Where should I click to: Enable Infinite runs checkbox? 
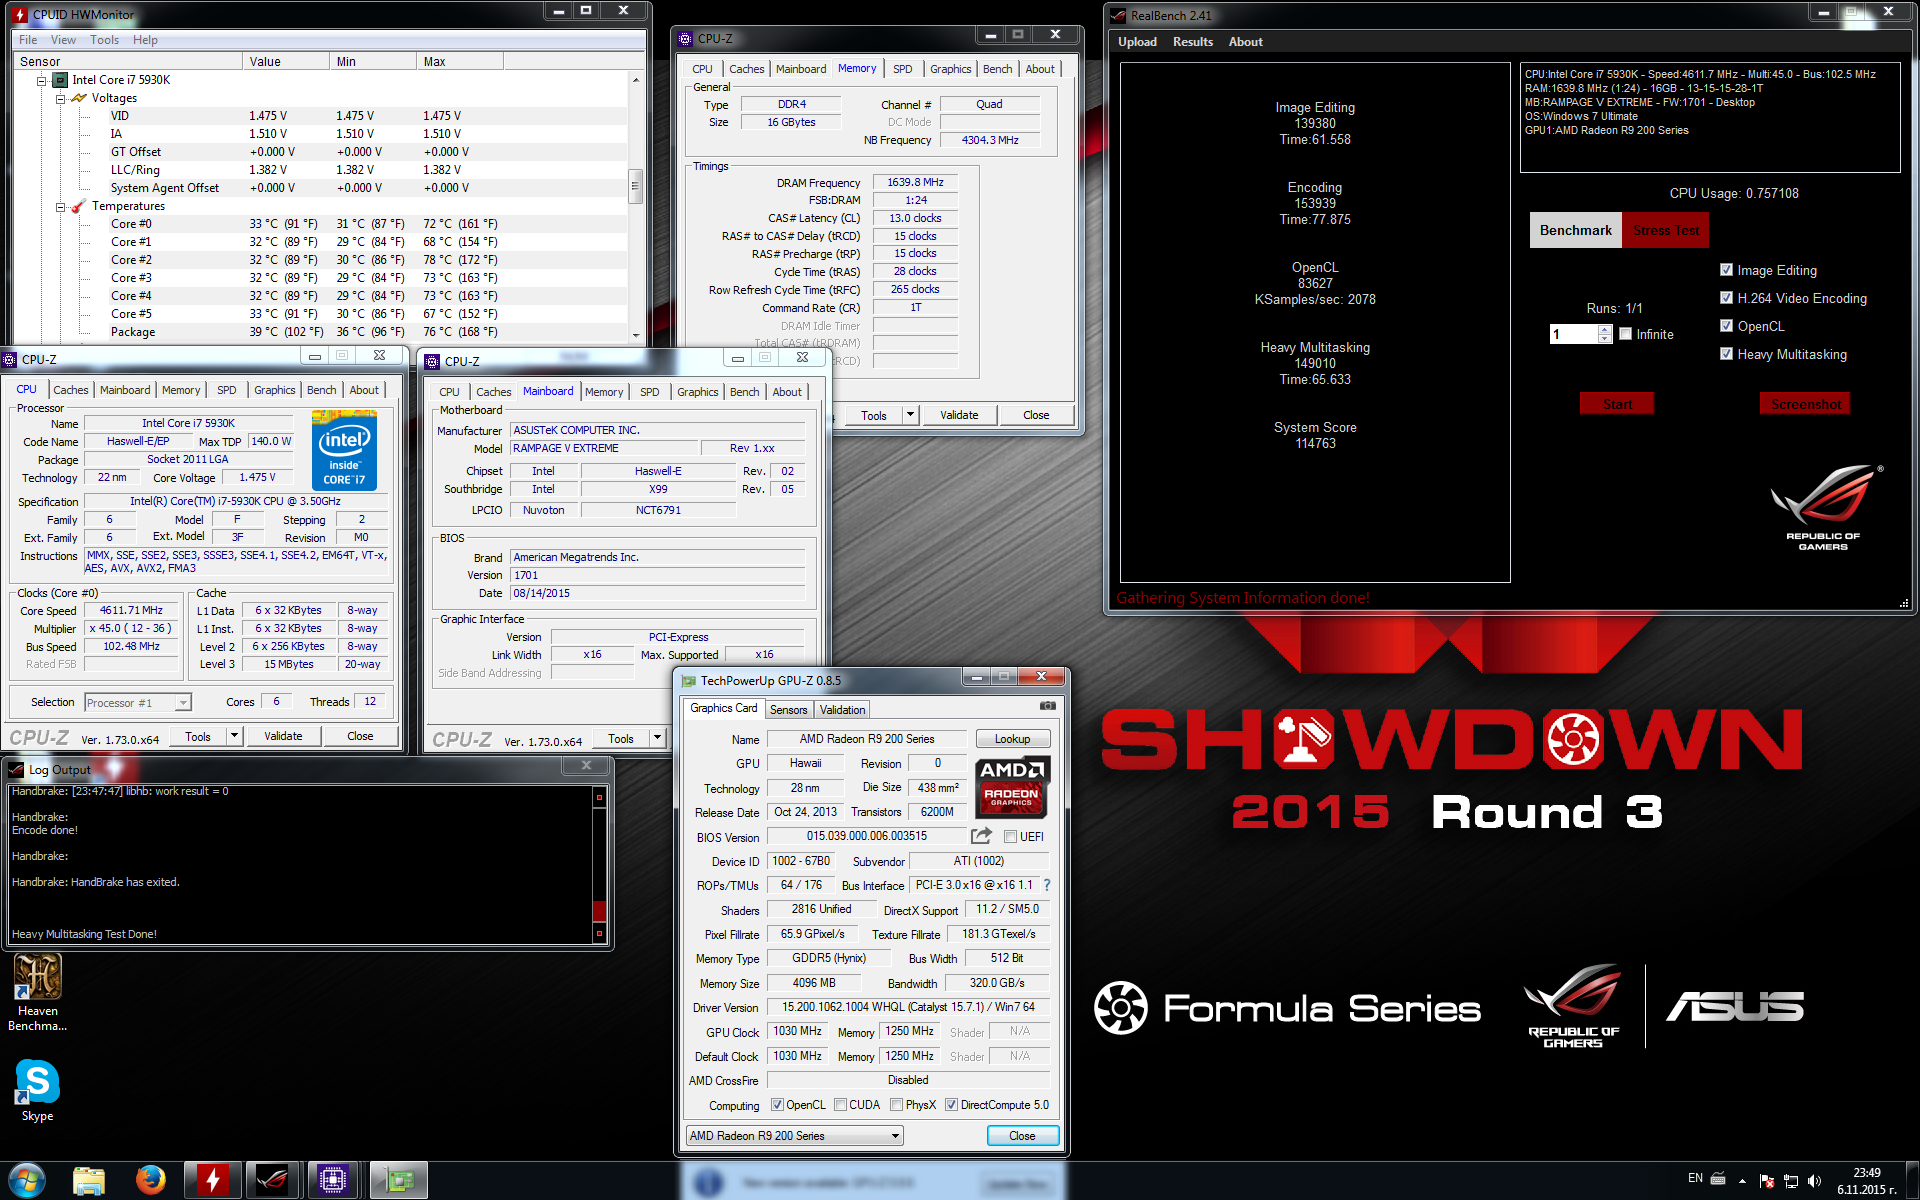(x=1626, y=334)
